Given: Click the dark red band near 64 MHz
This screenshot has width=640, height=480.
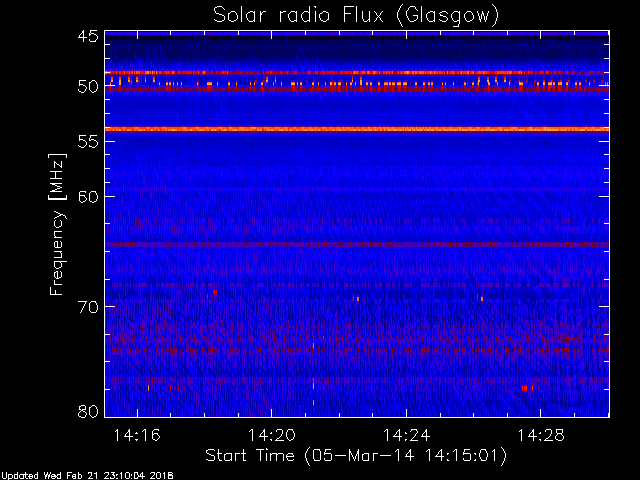Looking at the screenshot, I should tap(357, 244).
